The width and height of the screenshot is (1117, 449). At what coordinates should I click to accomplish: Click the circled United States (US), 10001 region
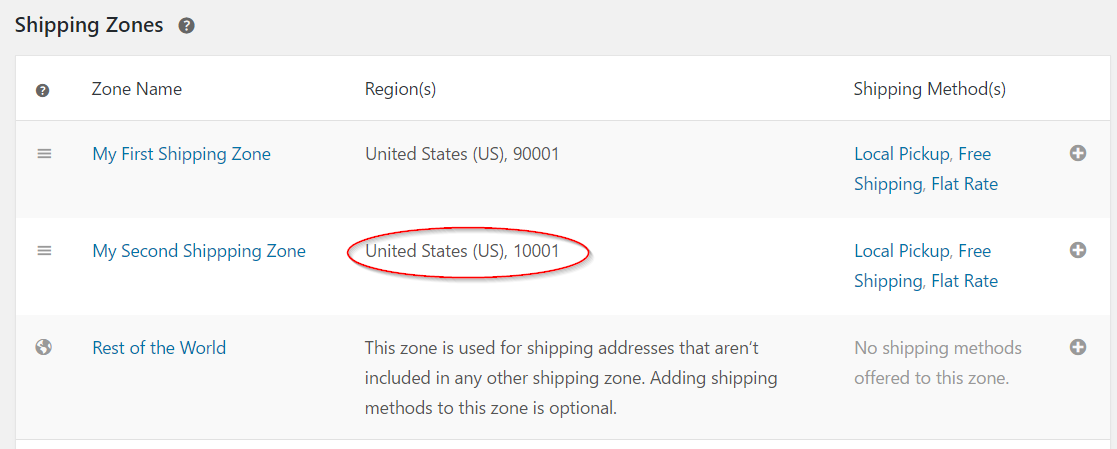click(x=462, y=251)
